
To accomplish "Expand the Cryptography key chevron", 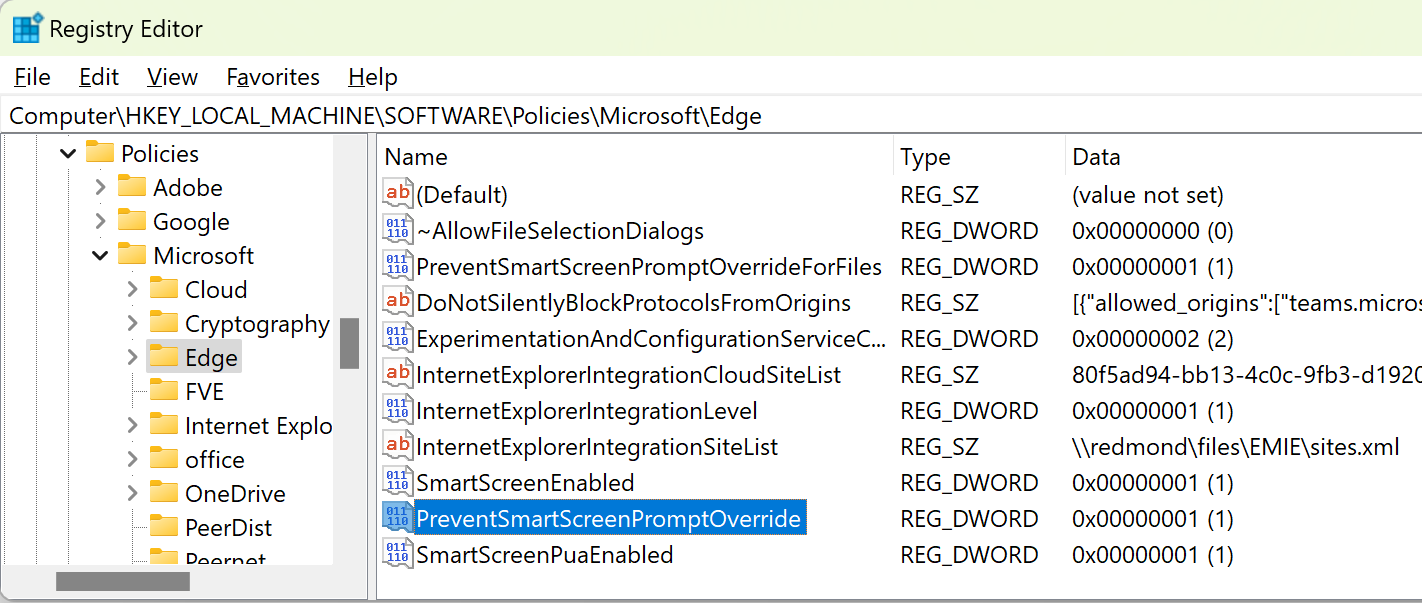I will 132,323.
